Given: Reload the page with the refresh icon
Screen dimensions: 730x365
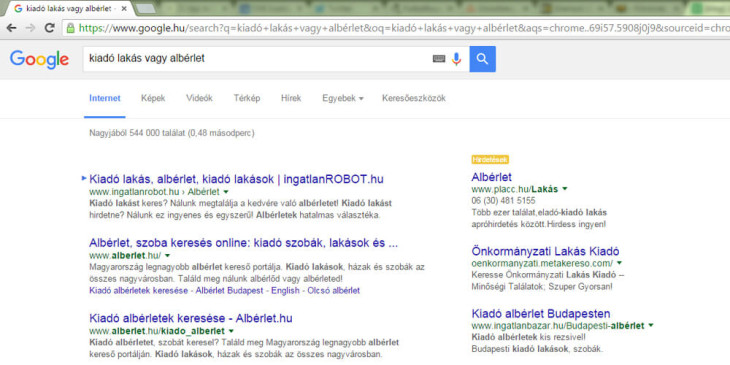Looking at the screenshot, I should point(49,28).
